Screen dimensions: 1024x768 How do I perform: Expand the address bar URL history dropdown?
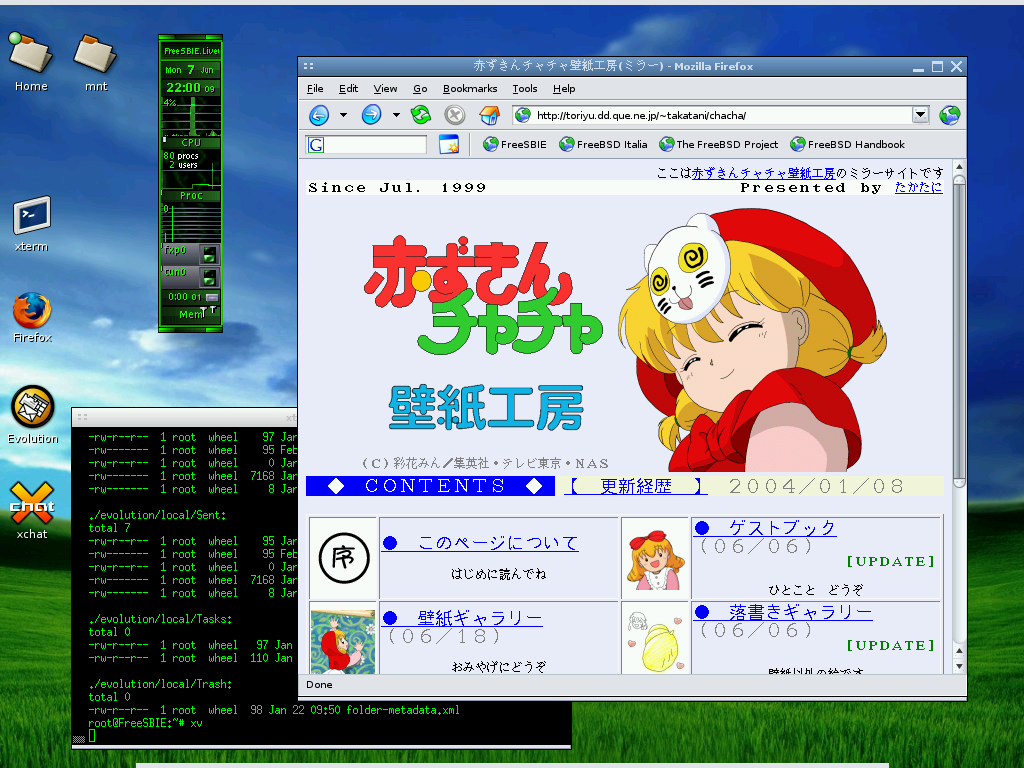click(x=920, y=115)
